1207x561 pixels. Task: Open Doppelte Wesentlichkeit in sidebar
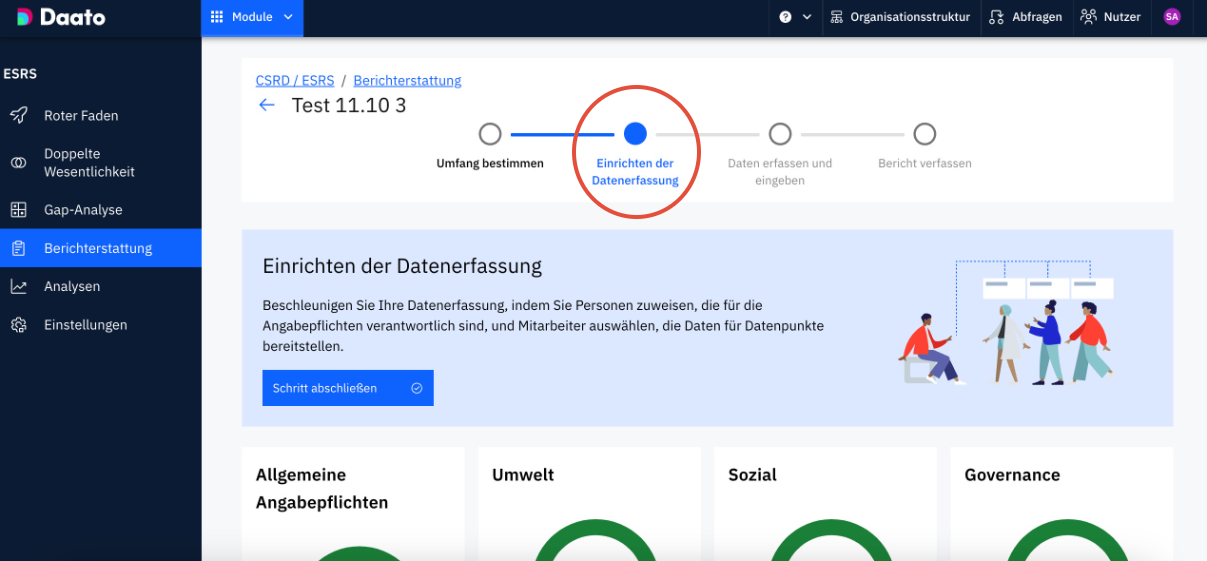click(x=89, y=163)
